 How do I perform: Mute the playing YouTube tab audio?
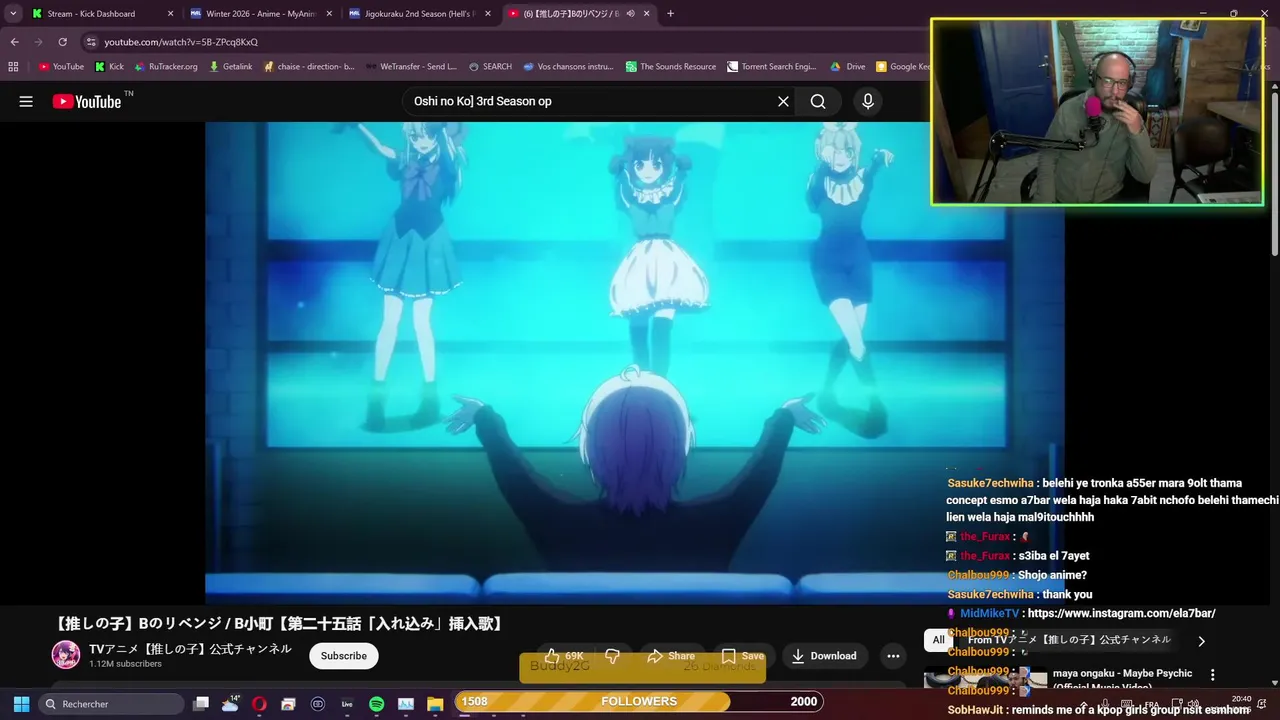tap(630, 14)
